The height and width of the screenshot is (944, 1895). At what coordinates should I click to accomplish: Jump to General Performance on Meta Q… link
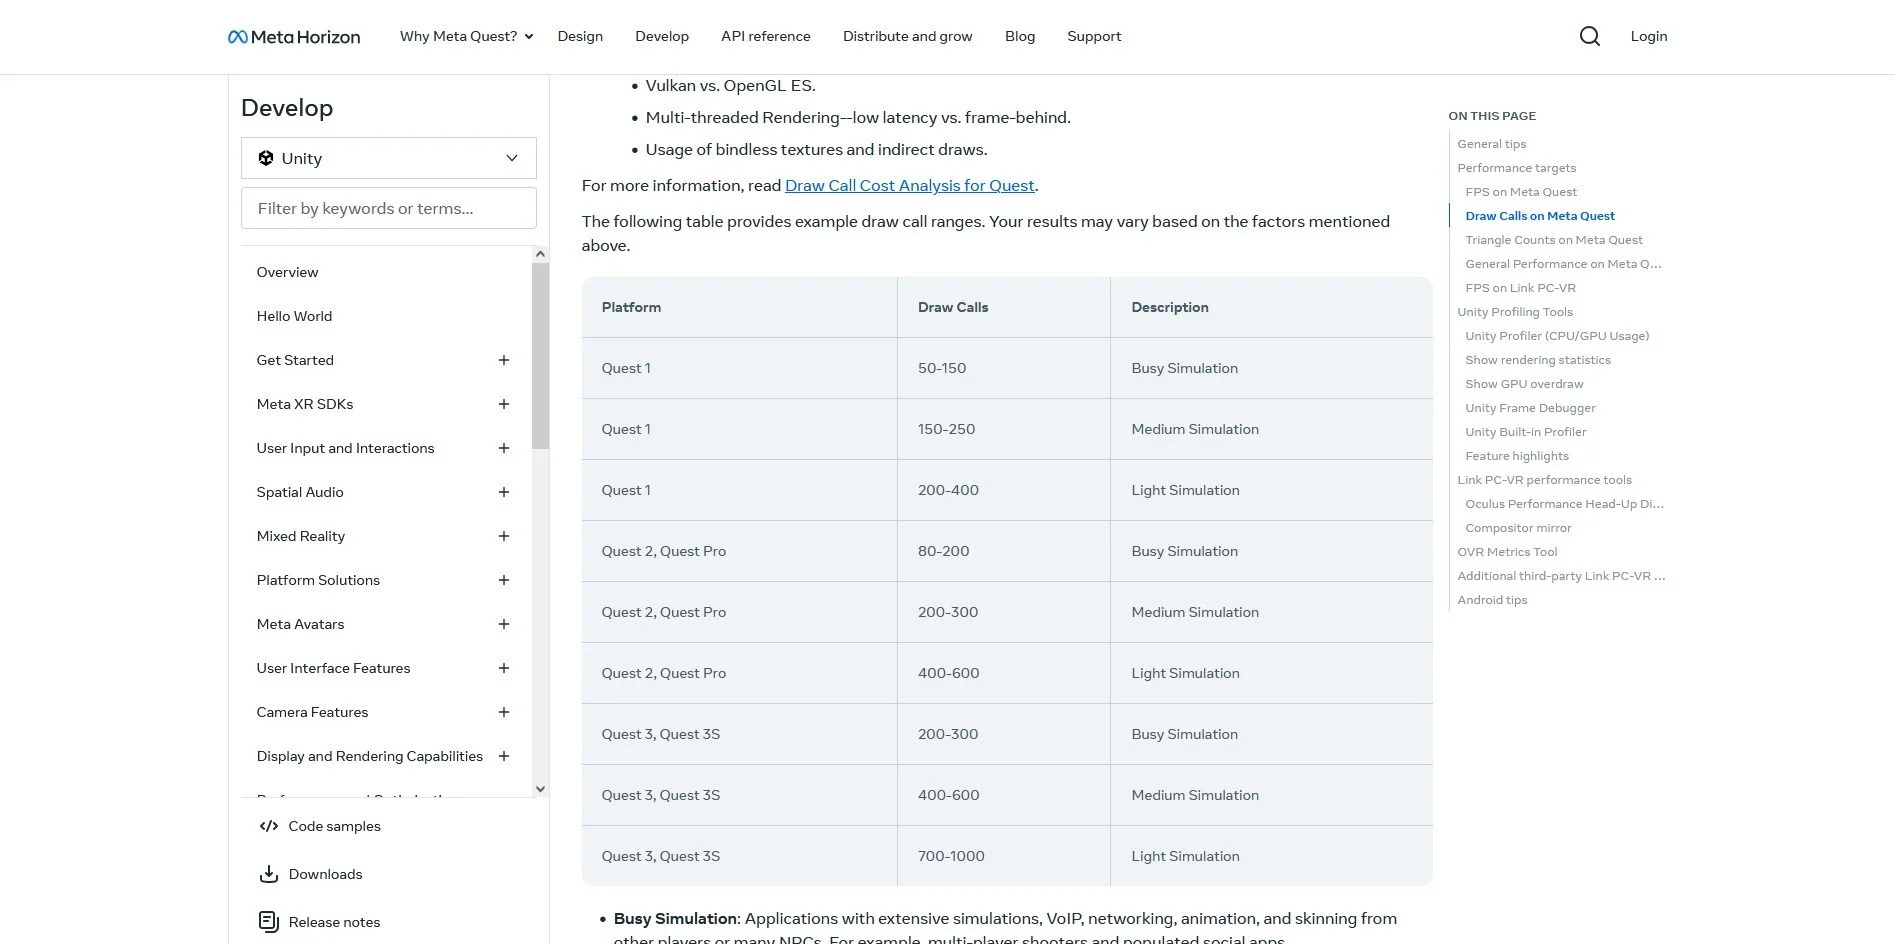1563,264
